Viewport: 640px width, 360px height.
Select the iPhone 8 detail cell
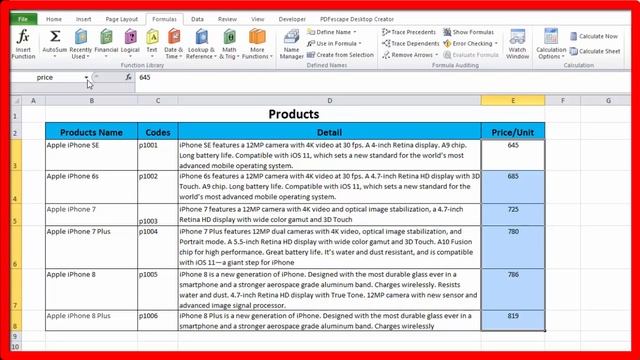pos(329,289)
